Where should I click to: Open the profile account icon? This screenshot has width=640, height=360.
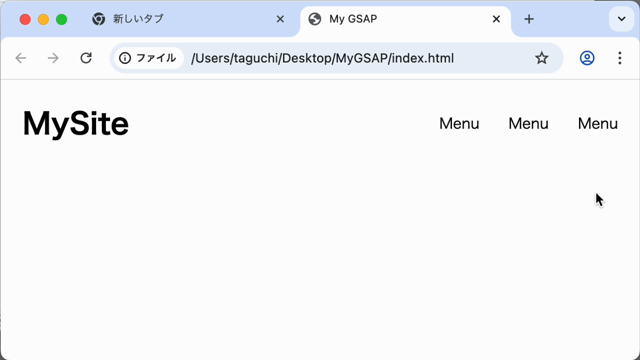[x=587, y=58]
